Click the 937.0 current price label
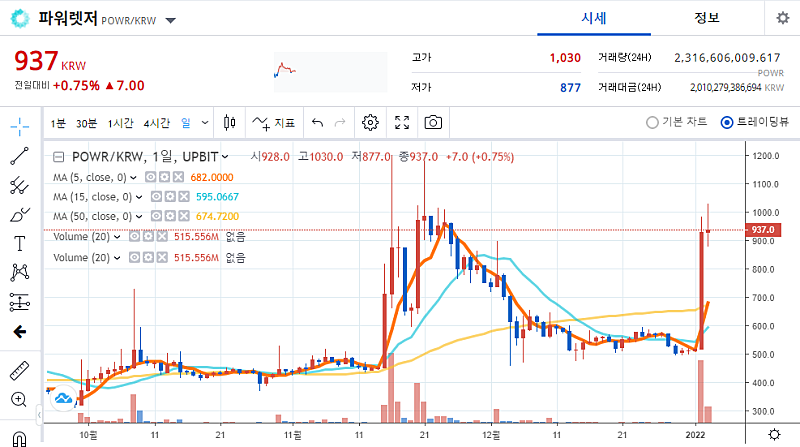 coord(763,230)
